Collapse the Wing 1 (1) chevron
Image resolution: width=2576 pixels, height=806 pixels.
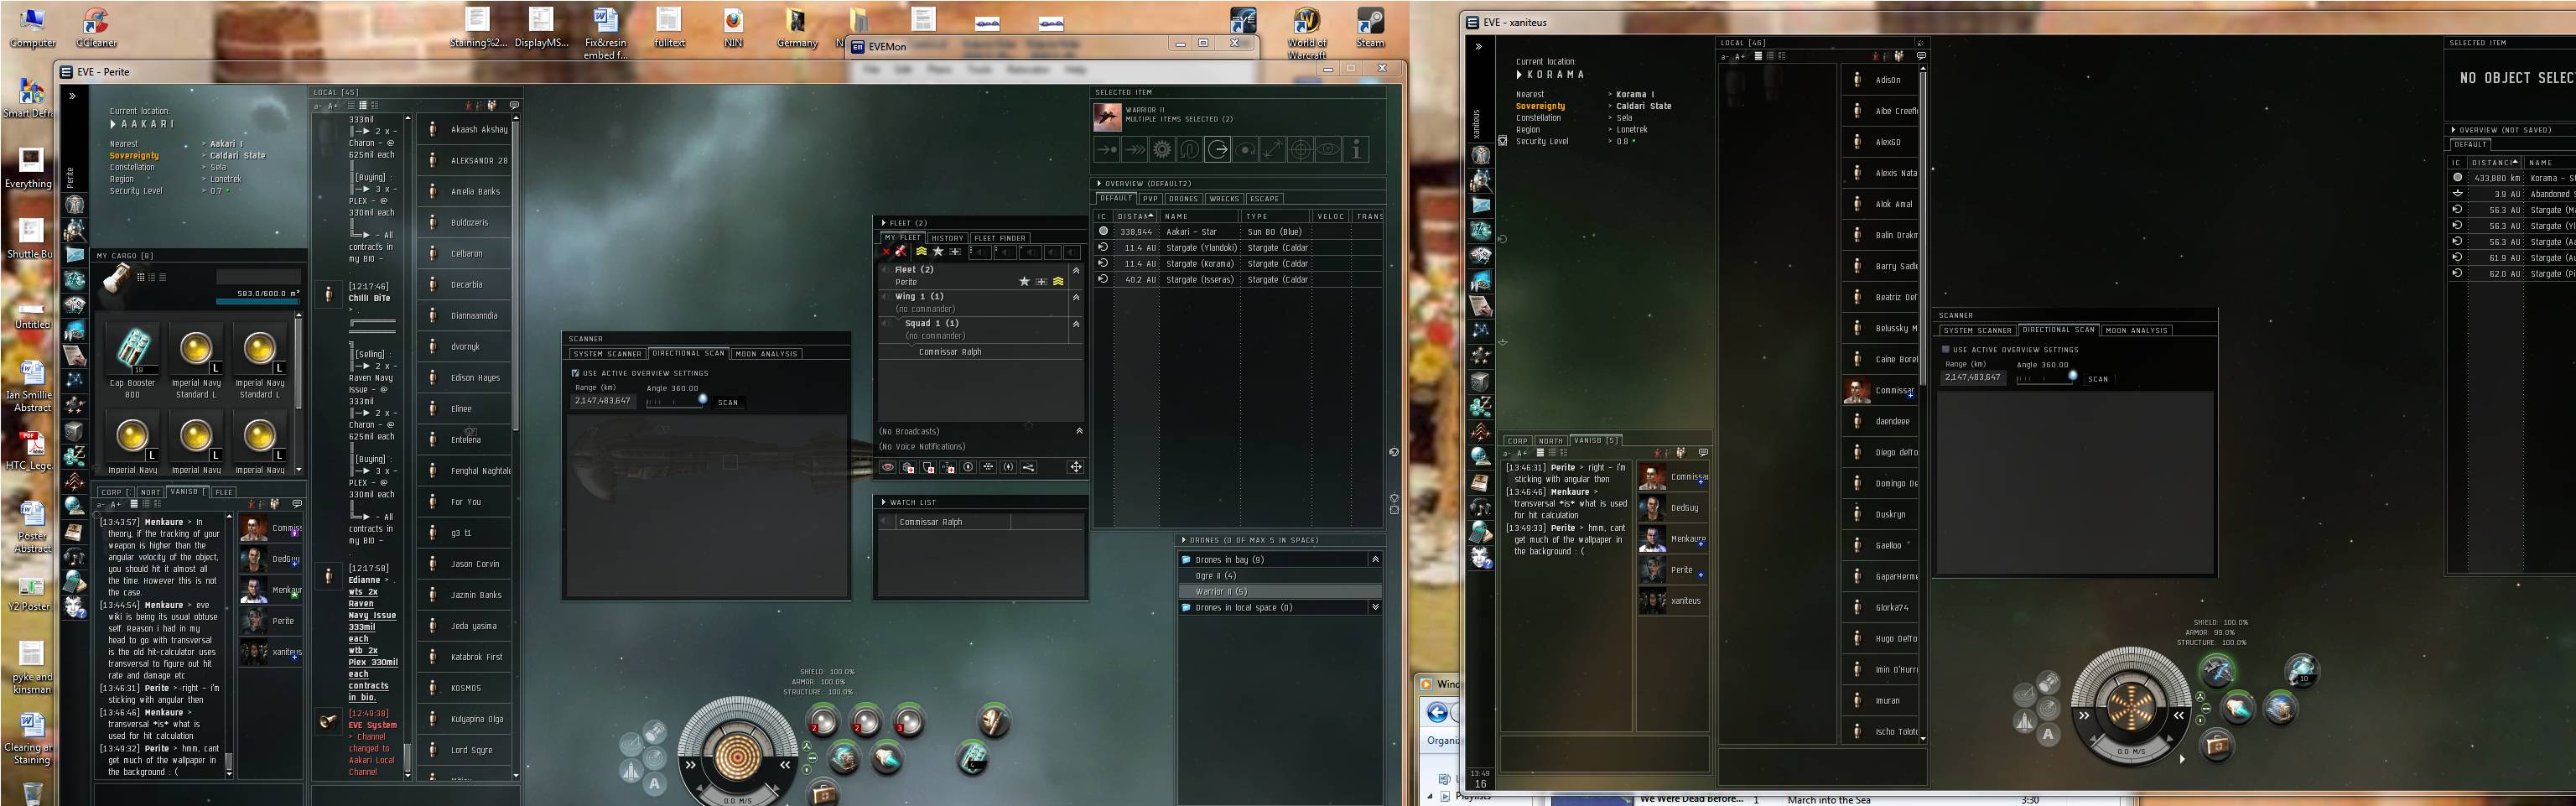click(1076, 297)
